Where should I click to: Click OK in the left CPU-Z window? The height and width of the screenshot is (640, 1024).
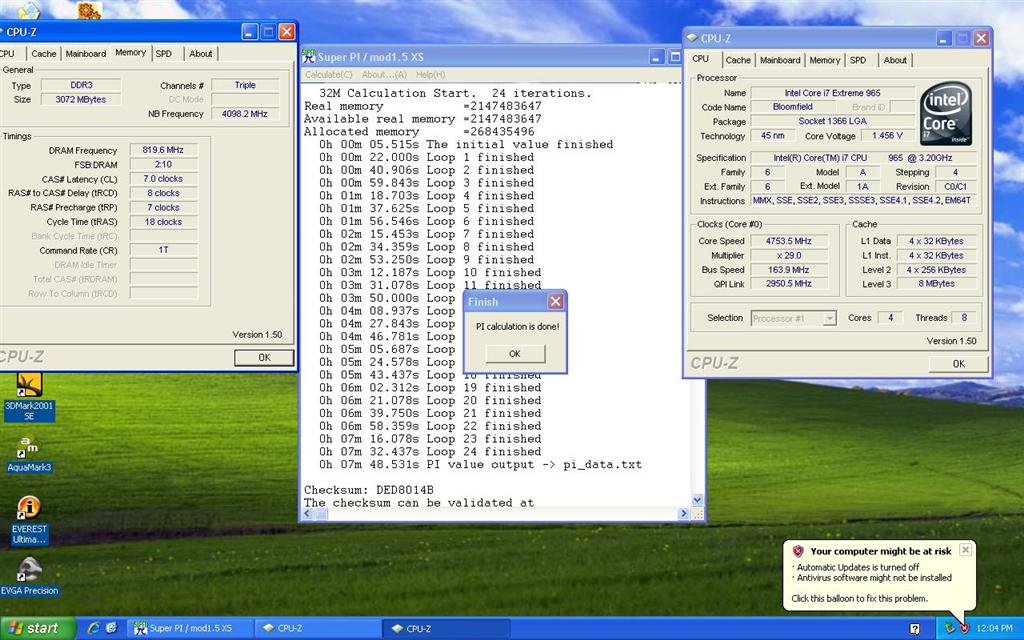pyautogui.click(x=264, y=357)
